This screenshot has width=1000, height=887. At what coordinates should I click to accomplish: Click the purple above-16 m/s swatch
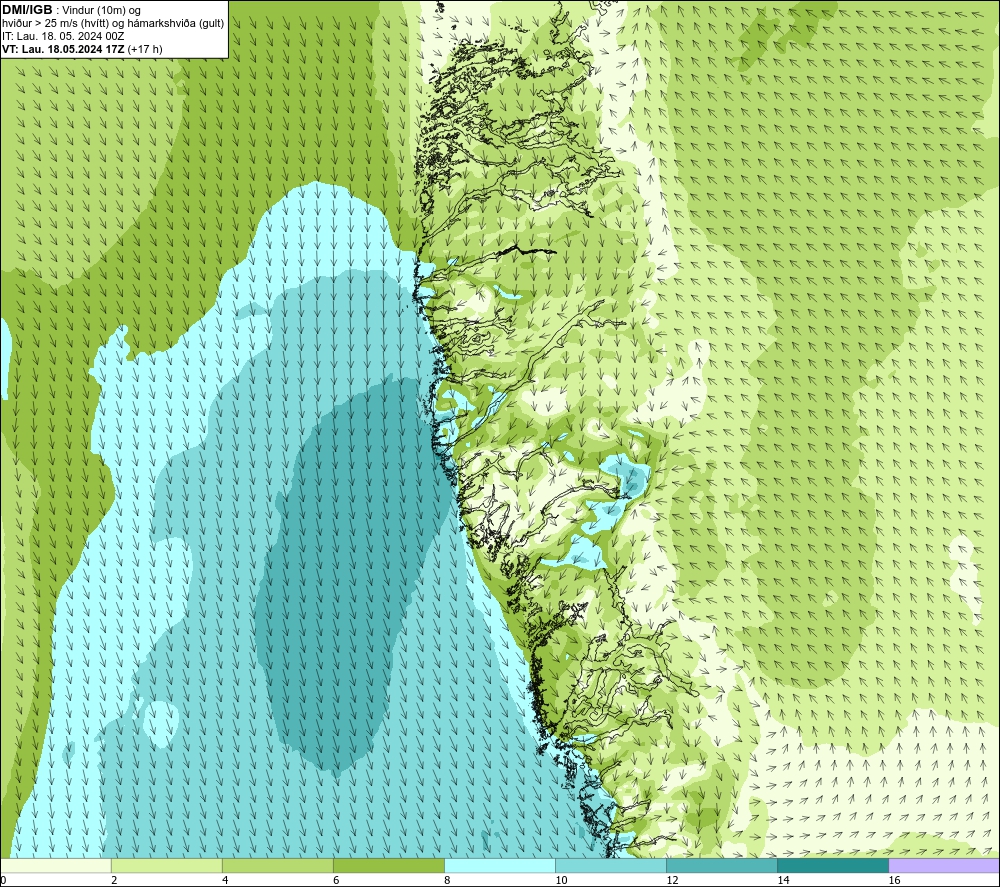click(x=944, y=865)
